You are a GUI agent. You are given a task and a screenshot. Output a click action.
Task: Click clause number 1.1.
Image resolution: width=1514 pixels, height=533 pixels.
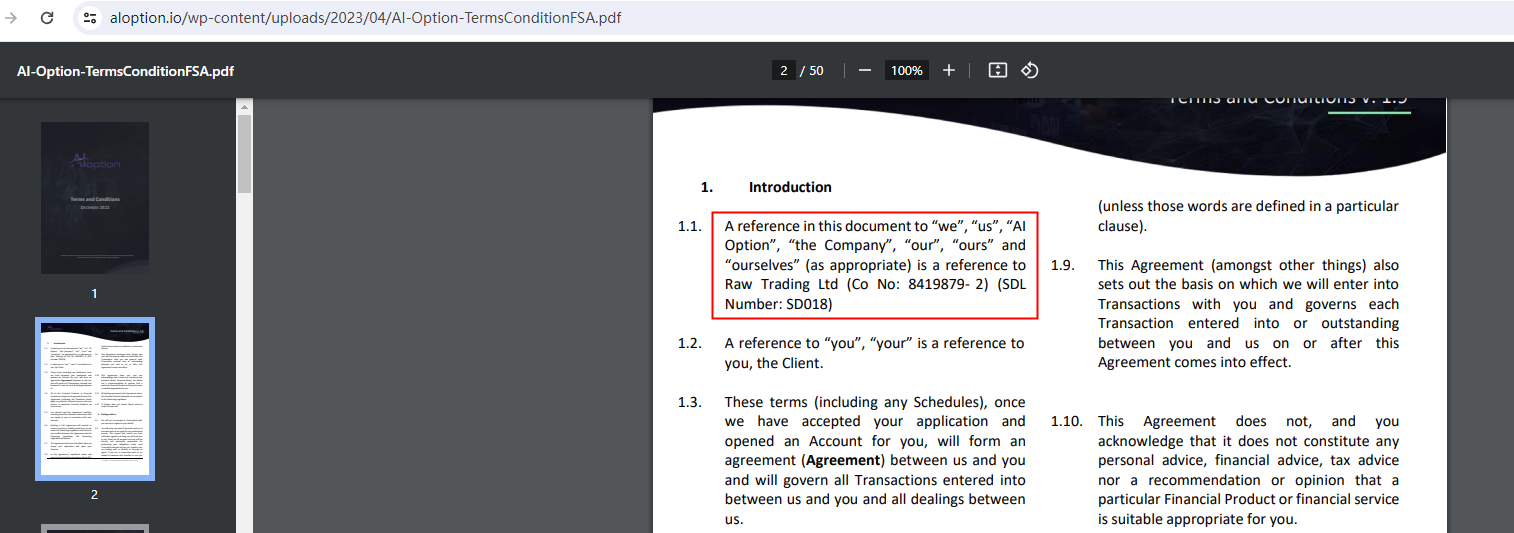point(689,226)
